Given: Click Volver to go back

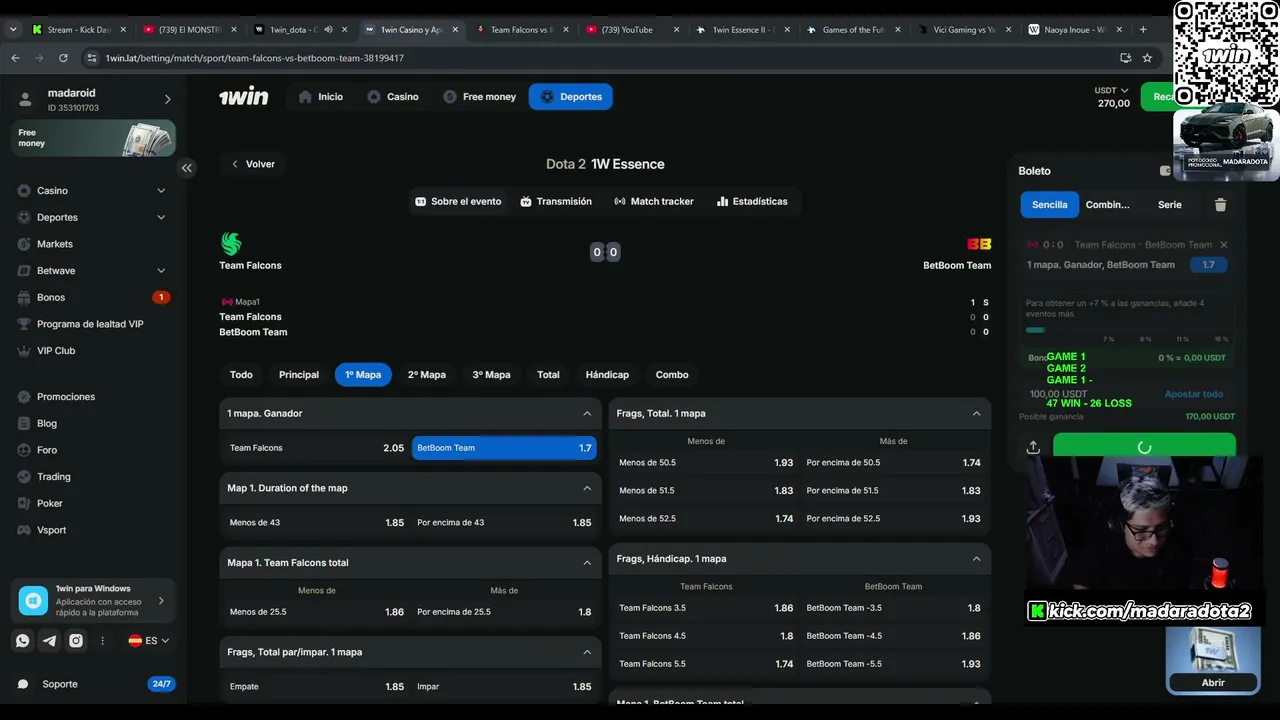Looking at the screenshot, I should 253,164.
